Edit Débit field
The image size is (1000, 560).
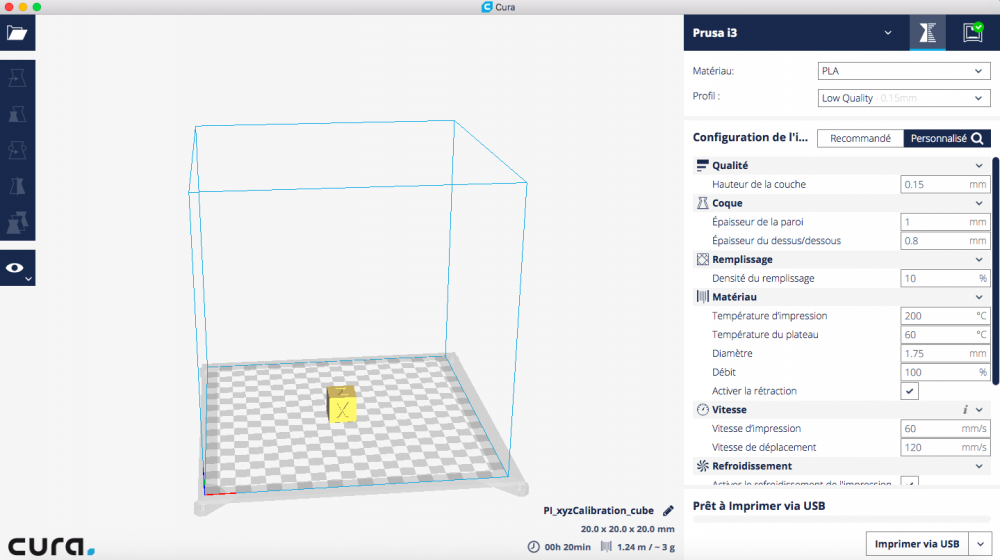tap(945, 372)
